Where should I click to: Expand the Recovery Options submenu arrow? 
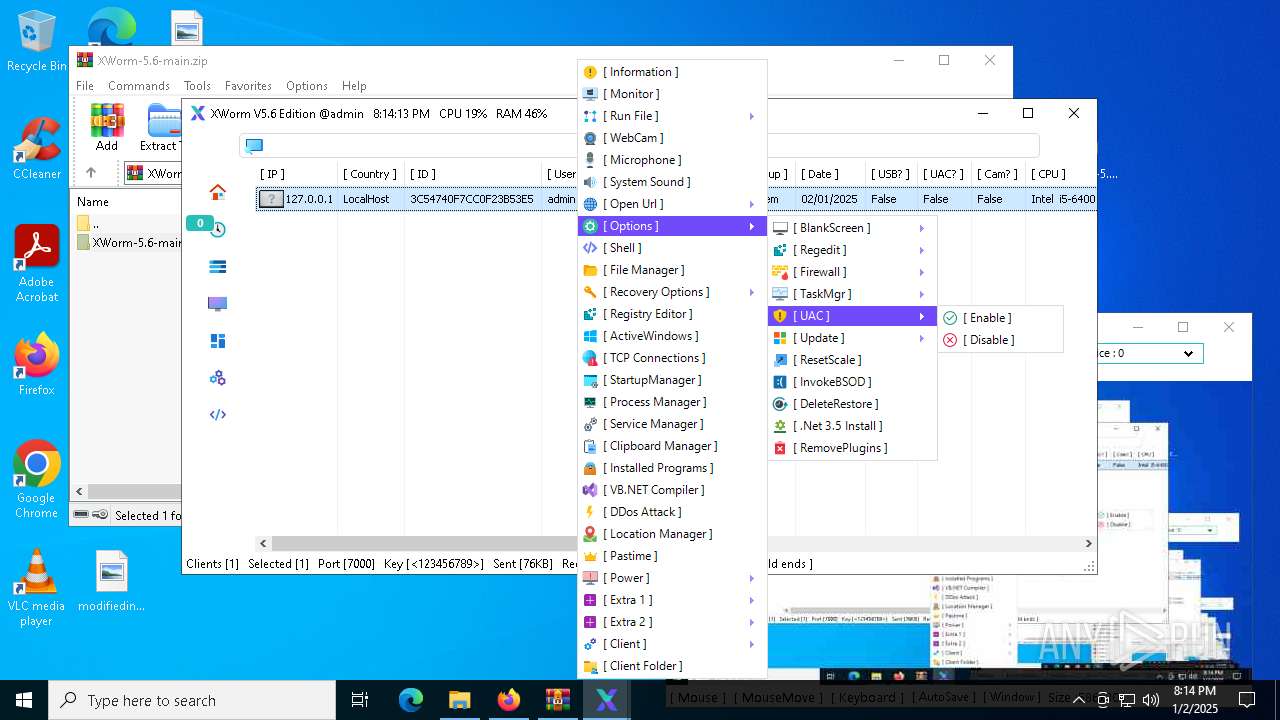point(751,292)
